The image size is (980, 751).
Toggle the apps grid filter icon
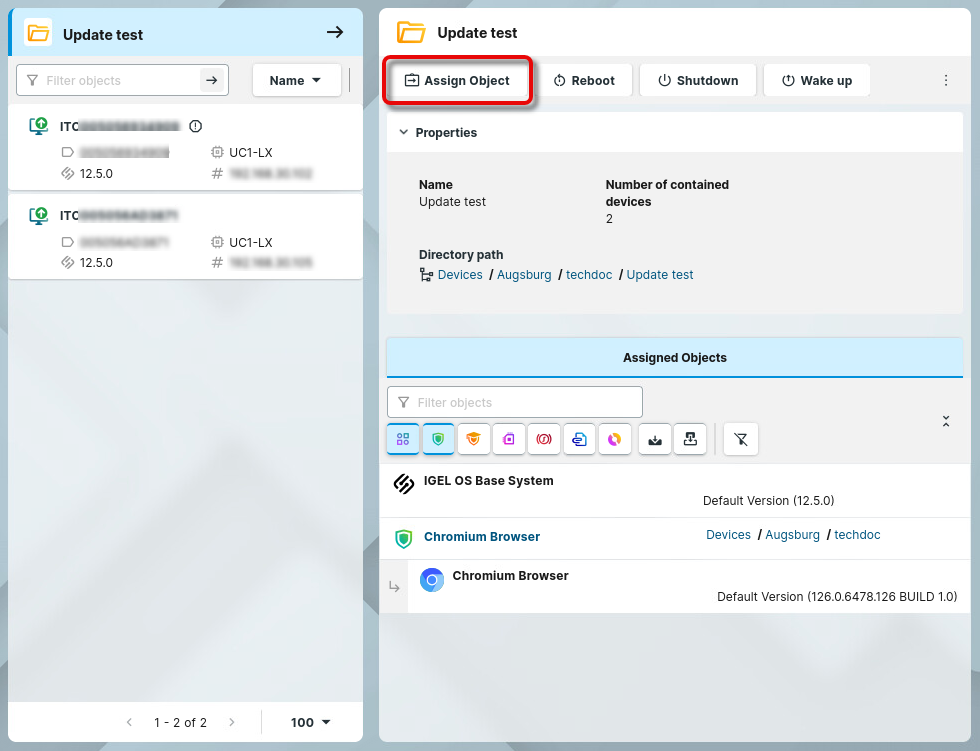(403, 439)
